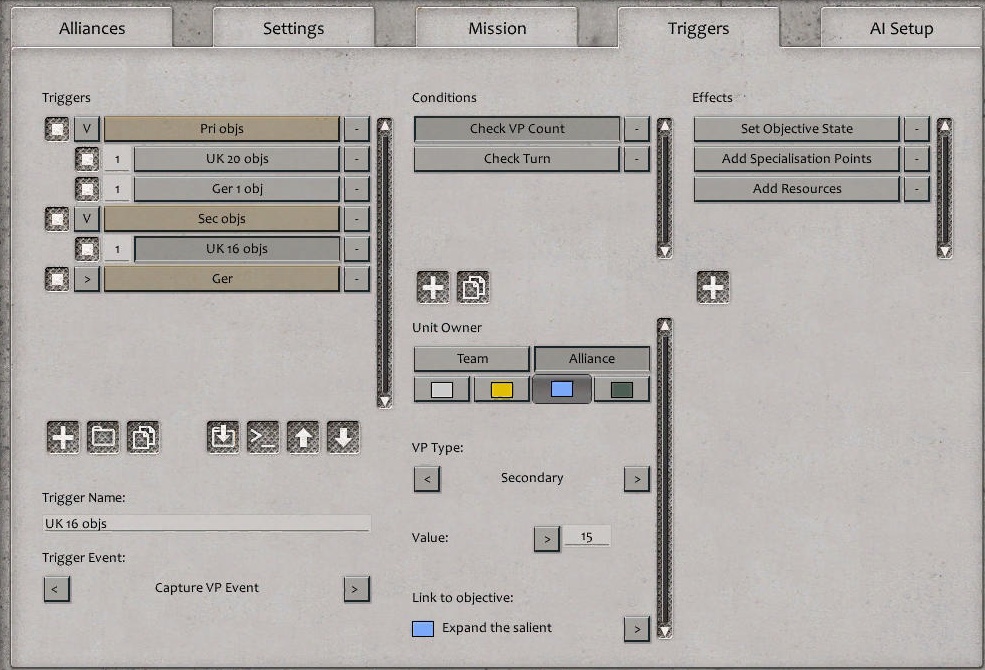Click the import arrow icon beside trigger tools
Image resolution: width=985 pixels, height=670 pixels.
(222, 436)
